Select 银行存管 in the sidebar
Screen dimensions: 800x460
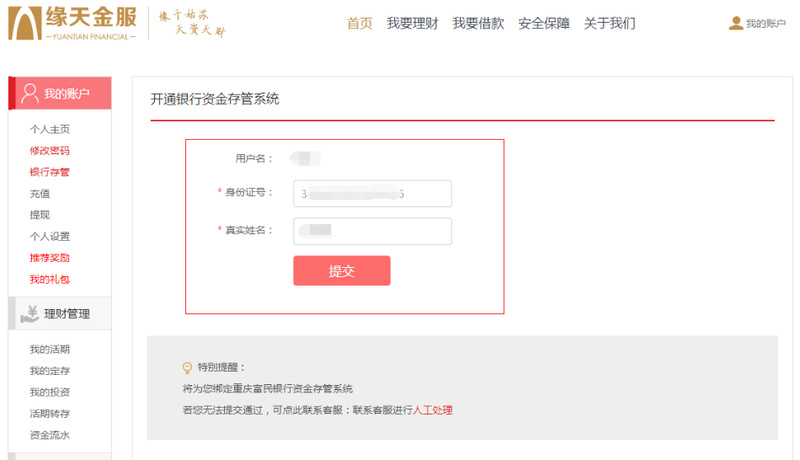49,172
